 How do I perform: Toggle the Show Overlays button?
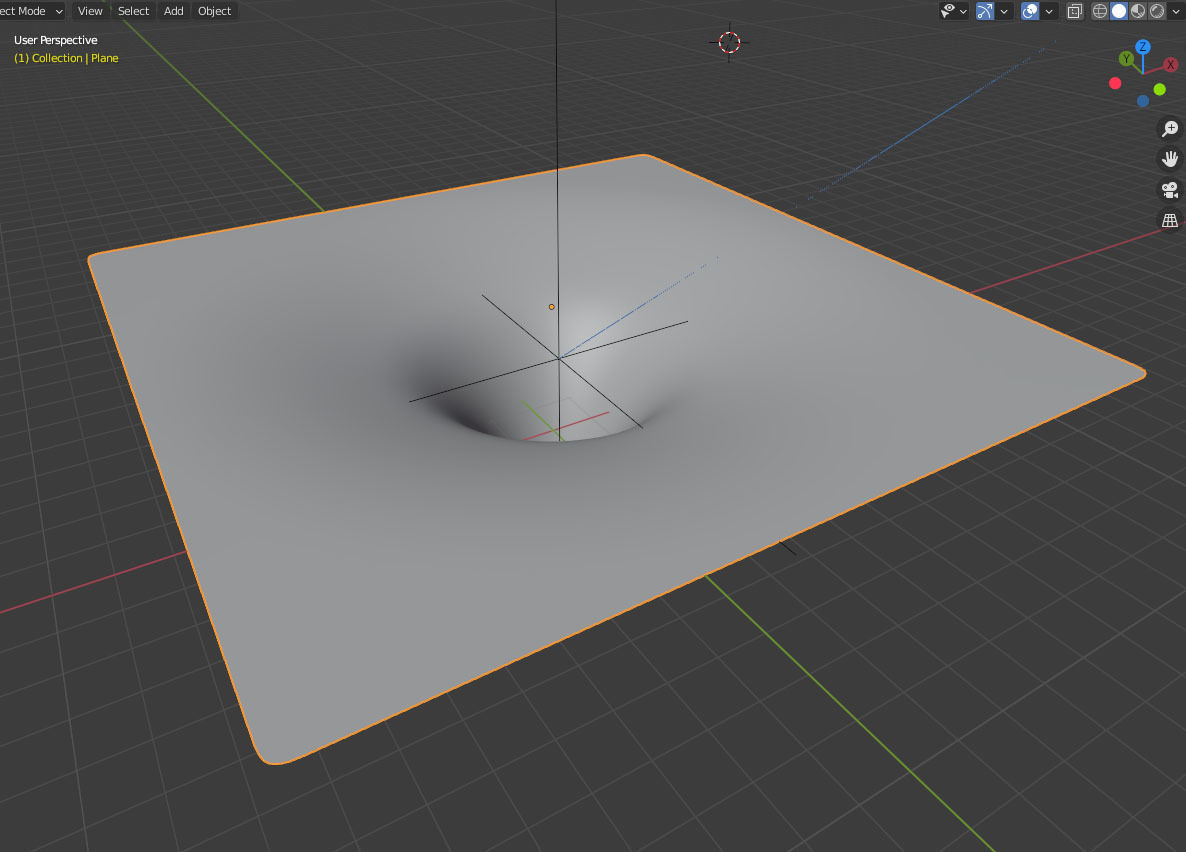tap(1029, 11)
